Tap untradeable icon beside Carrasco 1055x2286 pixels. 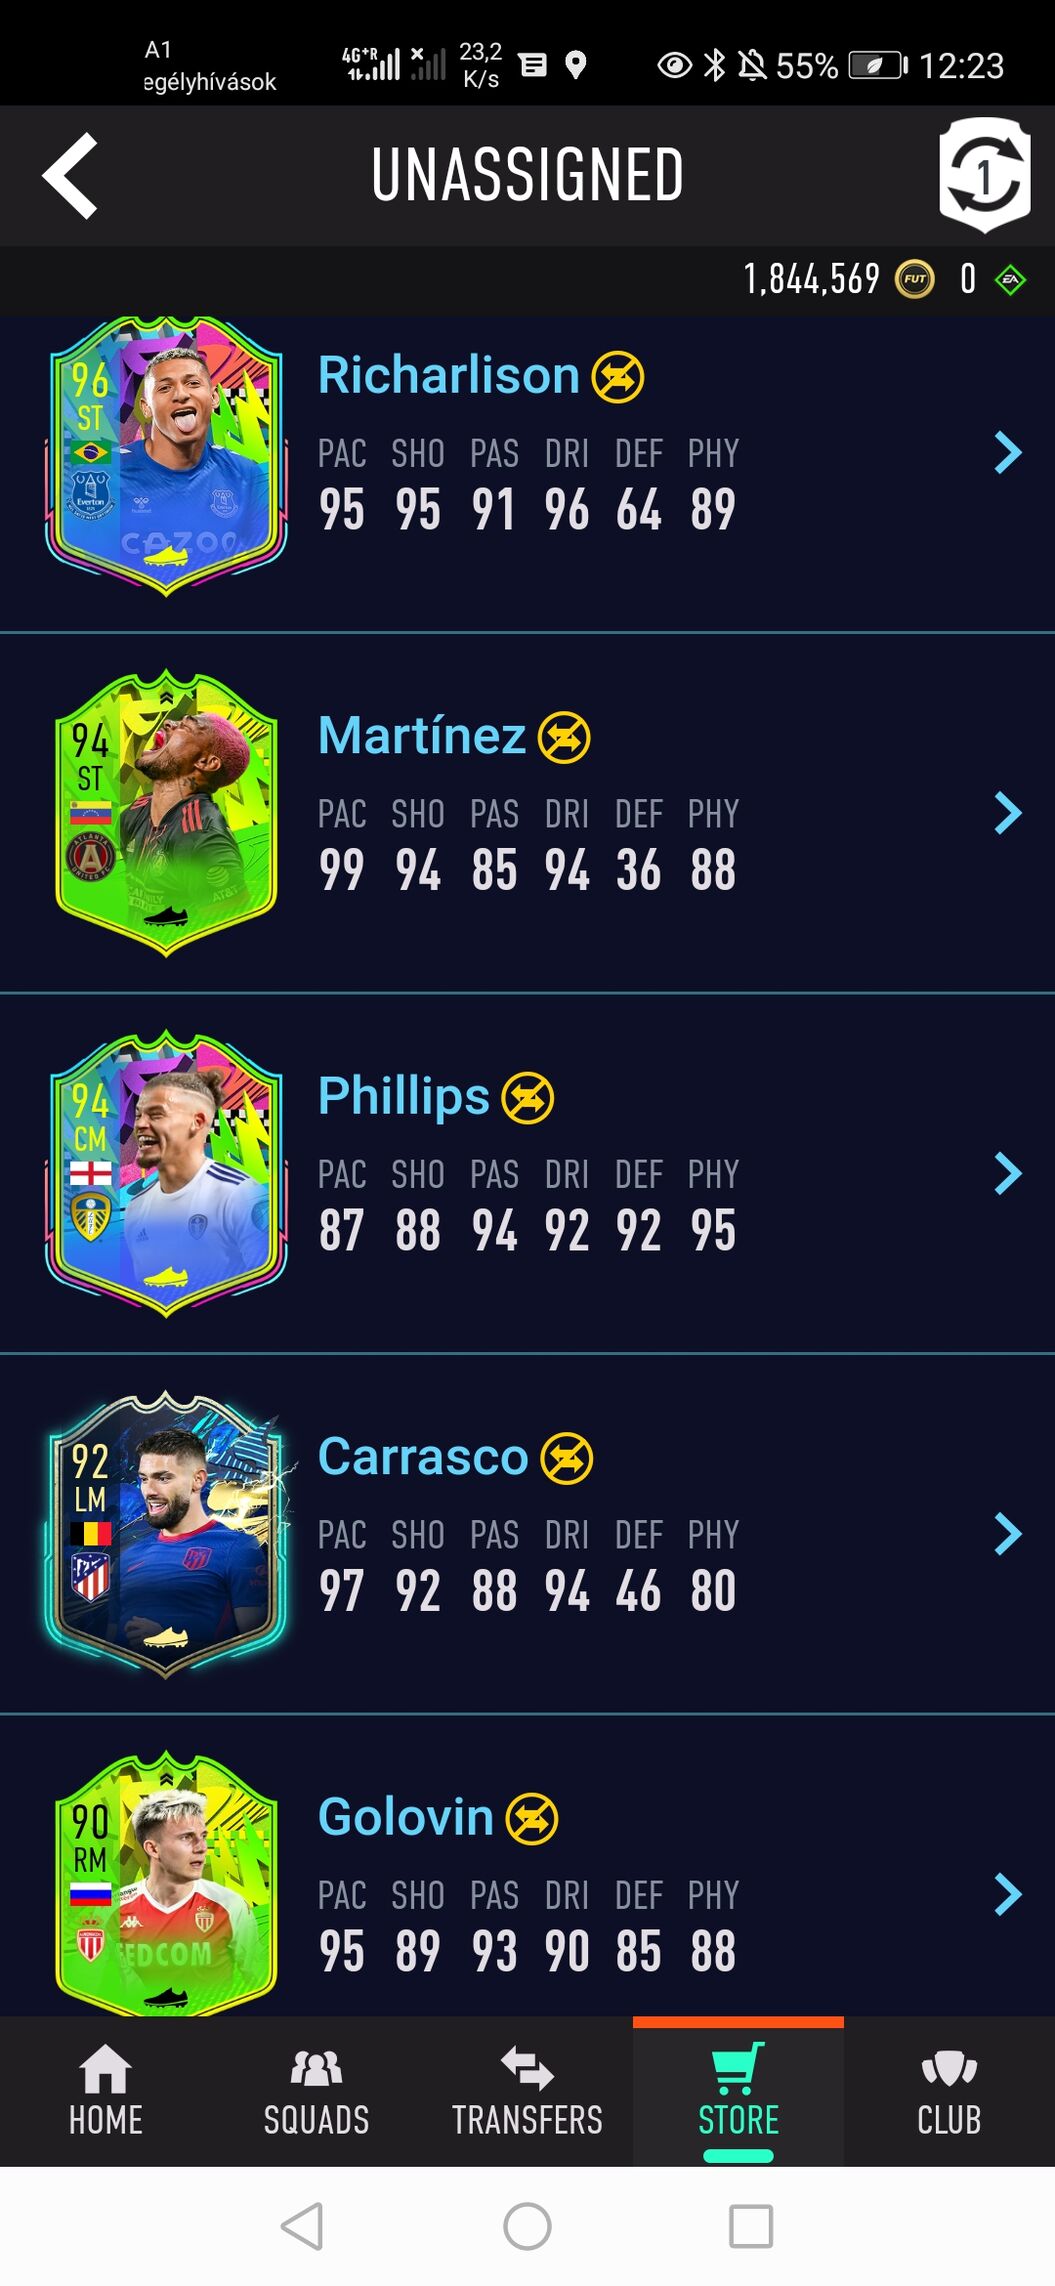567,1458
